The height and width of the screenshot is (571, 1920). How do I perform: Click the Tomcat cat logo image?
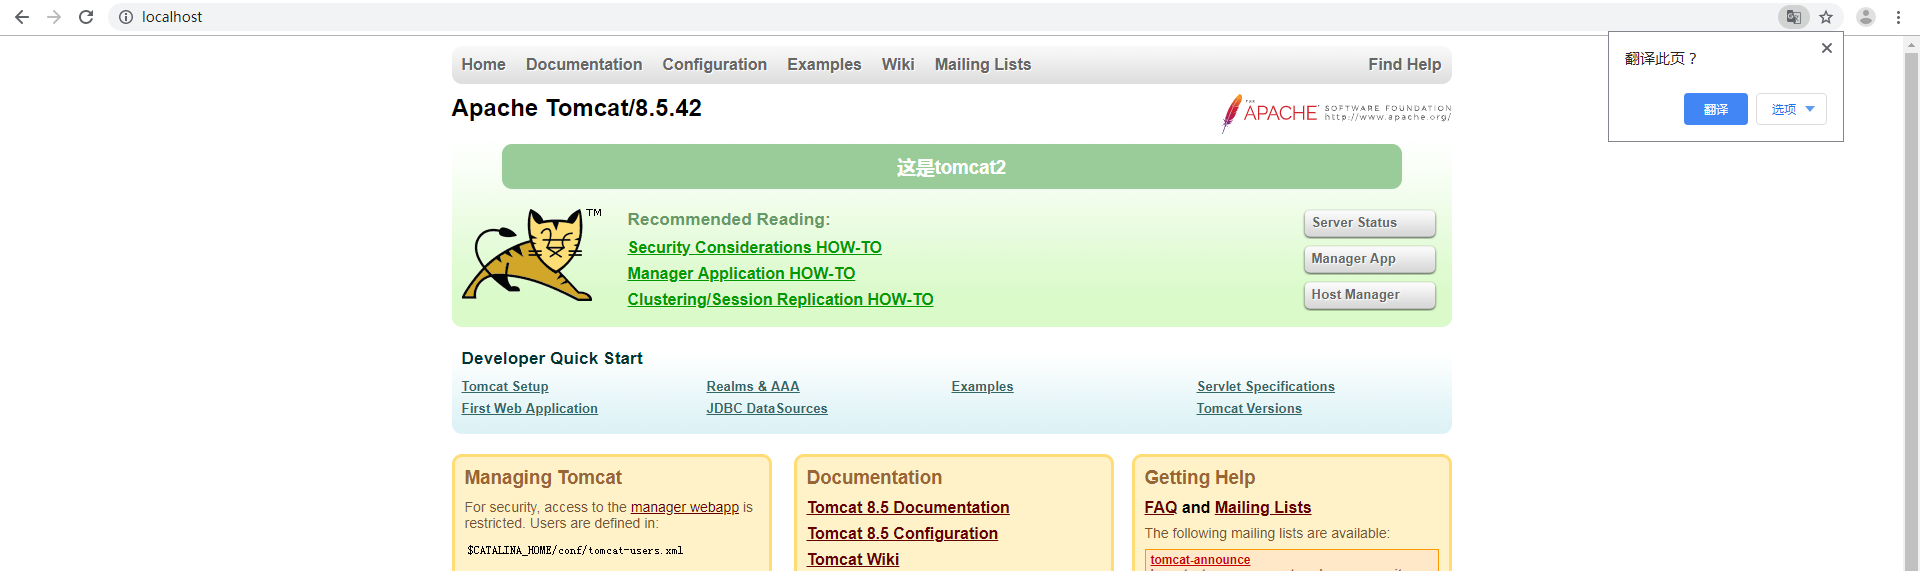coord(532,254)
